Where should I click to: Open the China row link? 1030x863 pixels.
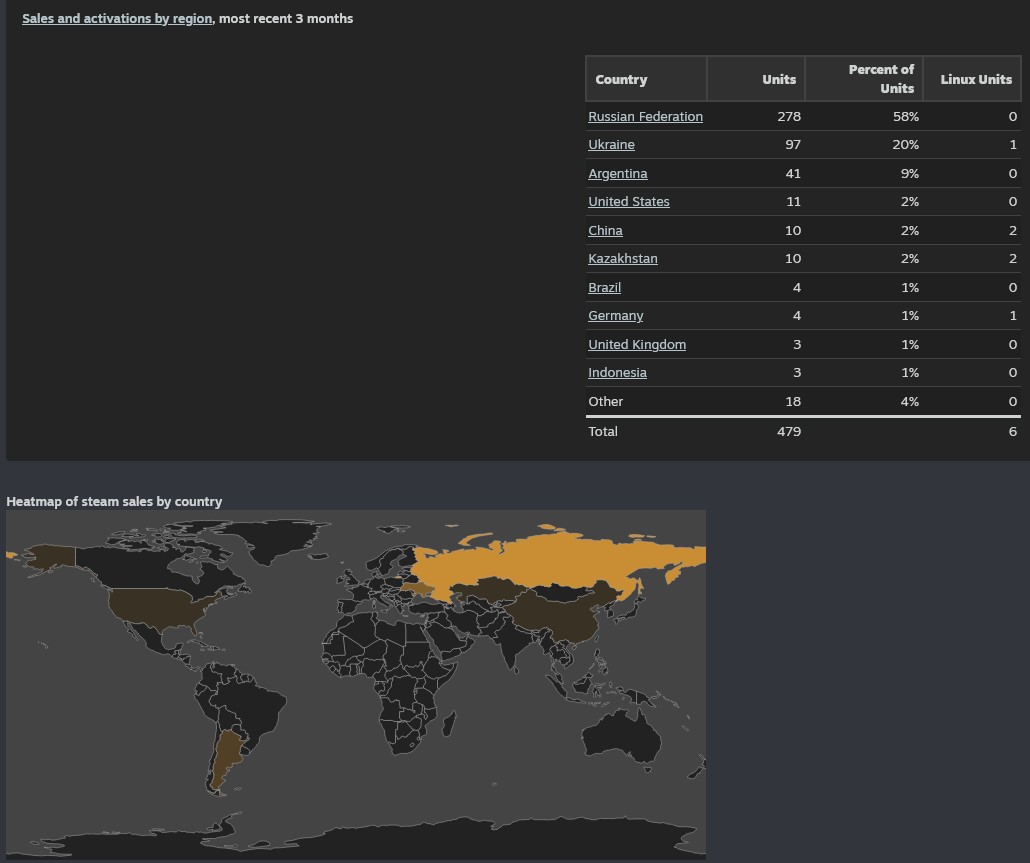click(605, 231)
